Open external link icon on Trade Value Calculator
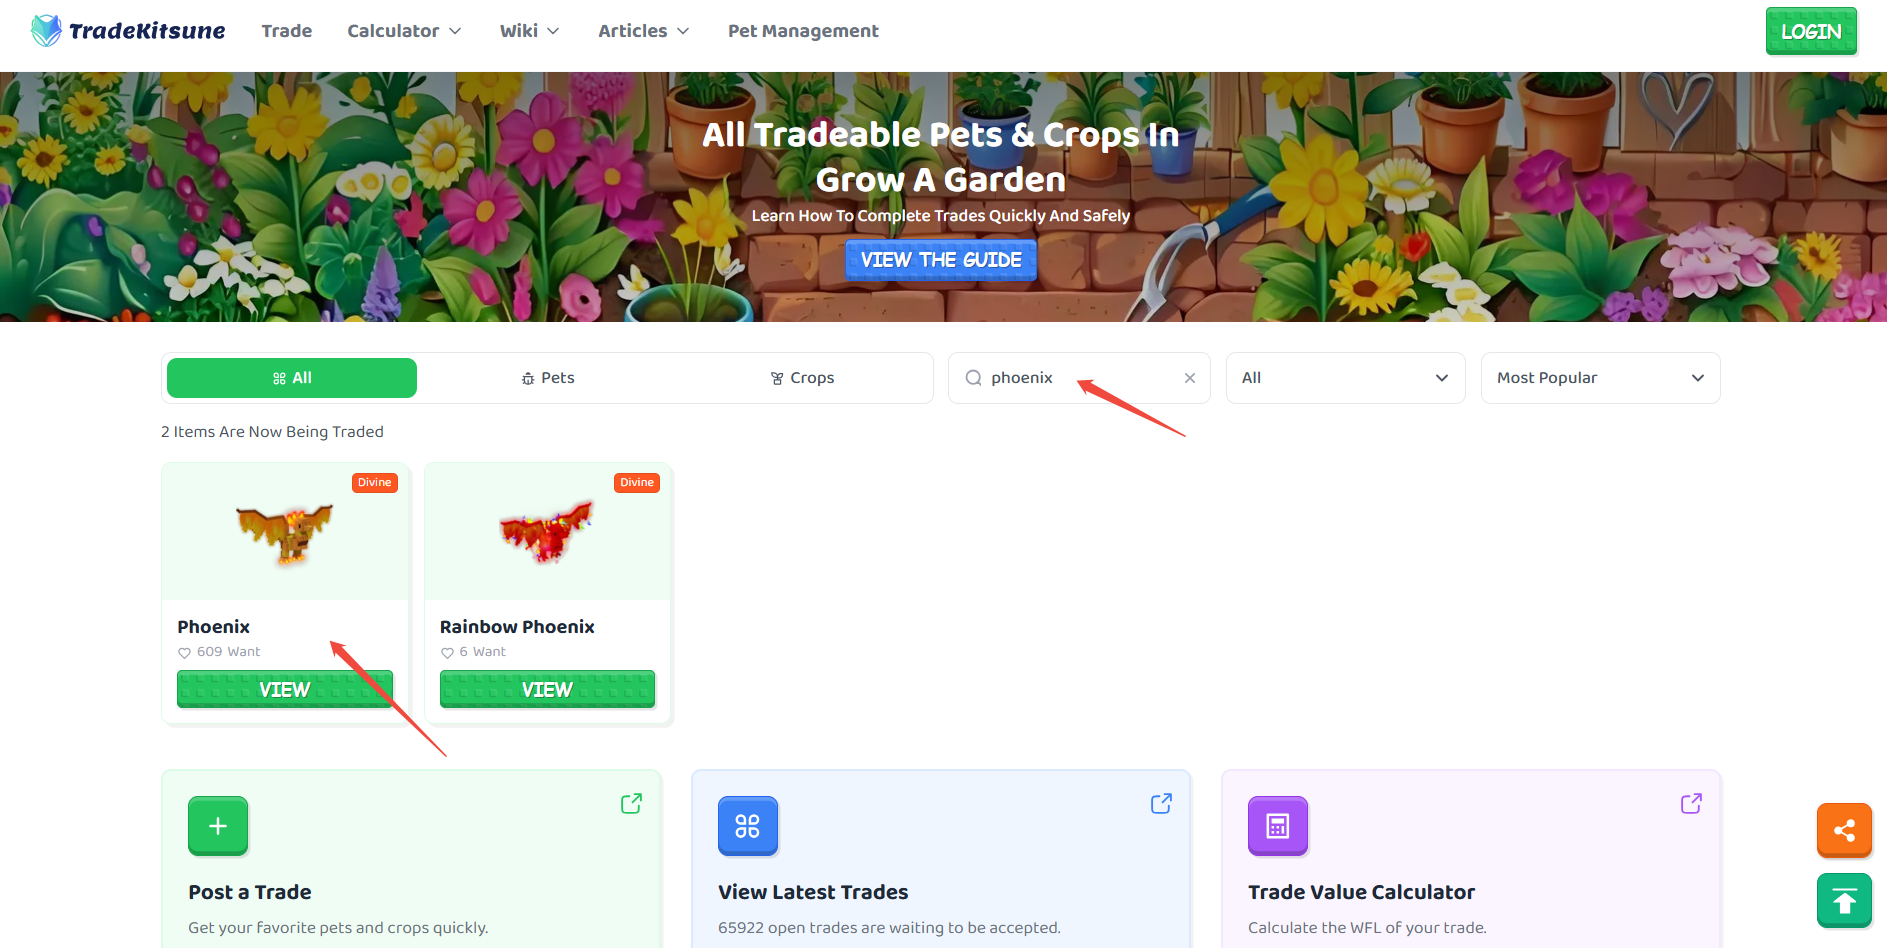 (x=1691, y=804)
